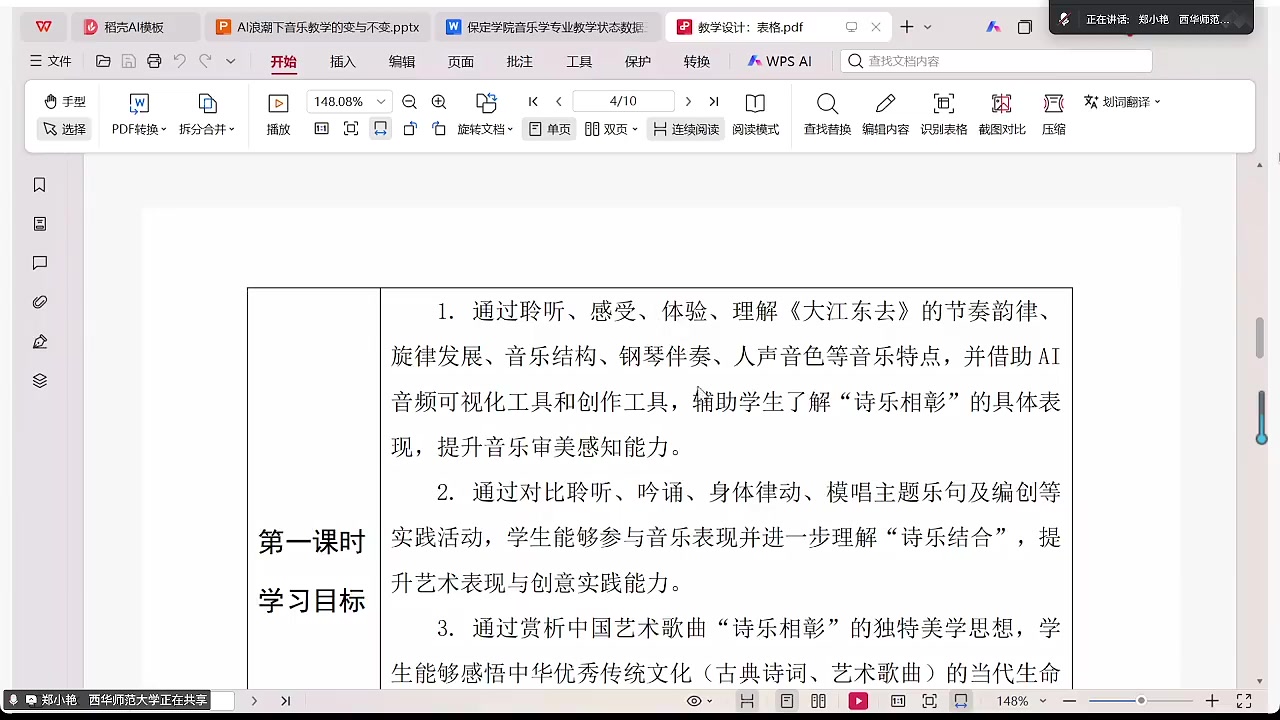Screen dimensions: 1280x720
Task: Open the WPS AI assistant
Action: pos(780,62)
